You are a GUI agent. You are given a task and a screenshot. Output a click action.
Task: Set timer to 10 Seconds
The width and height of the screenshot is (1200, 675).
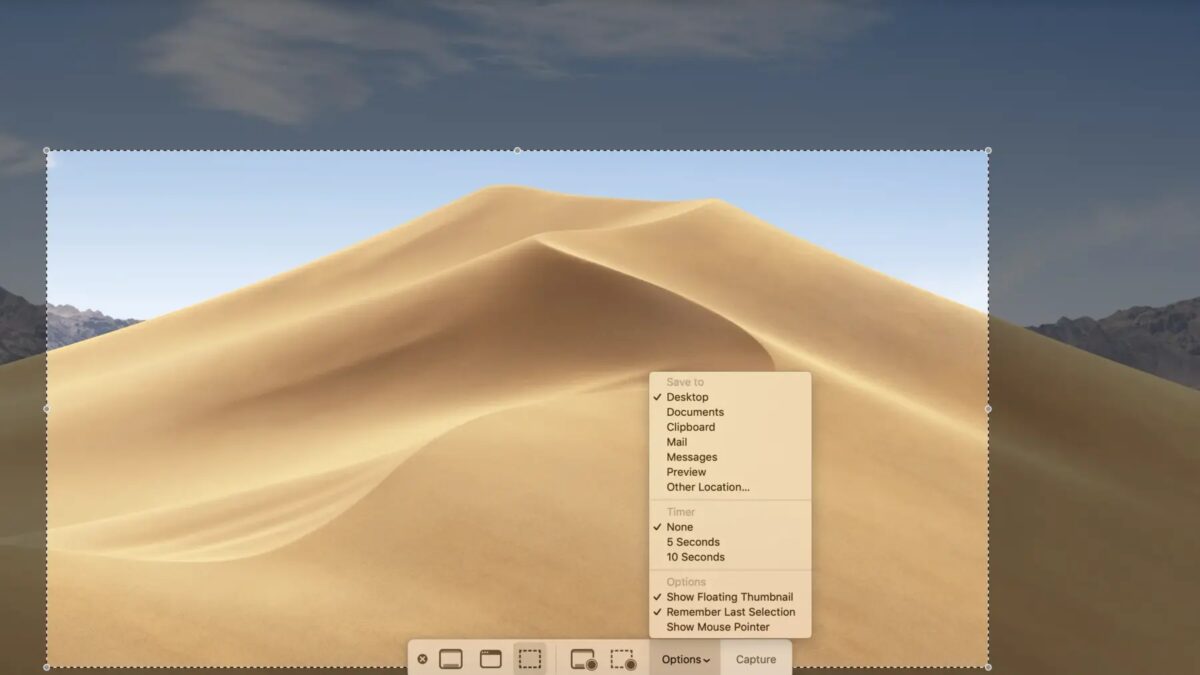coord(695,557)
